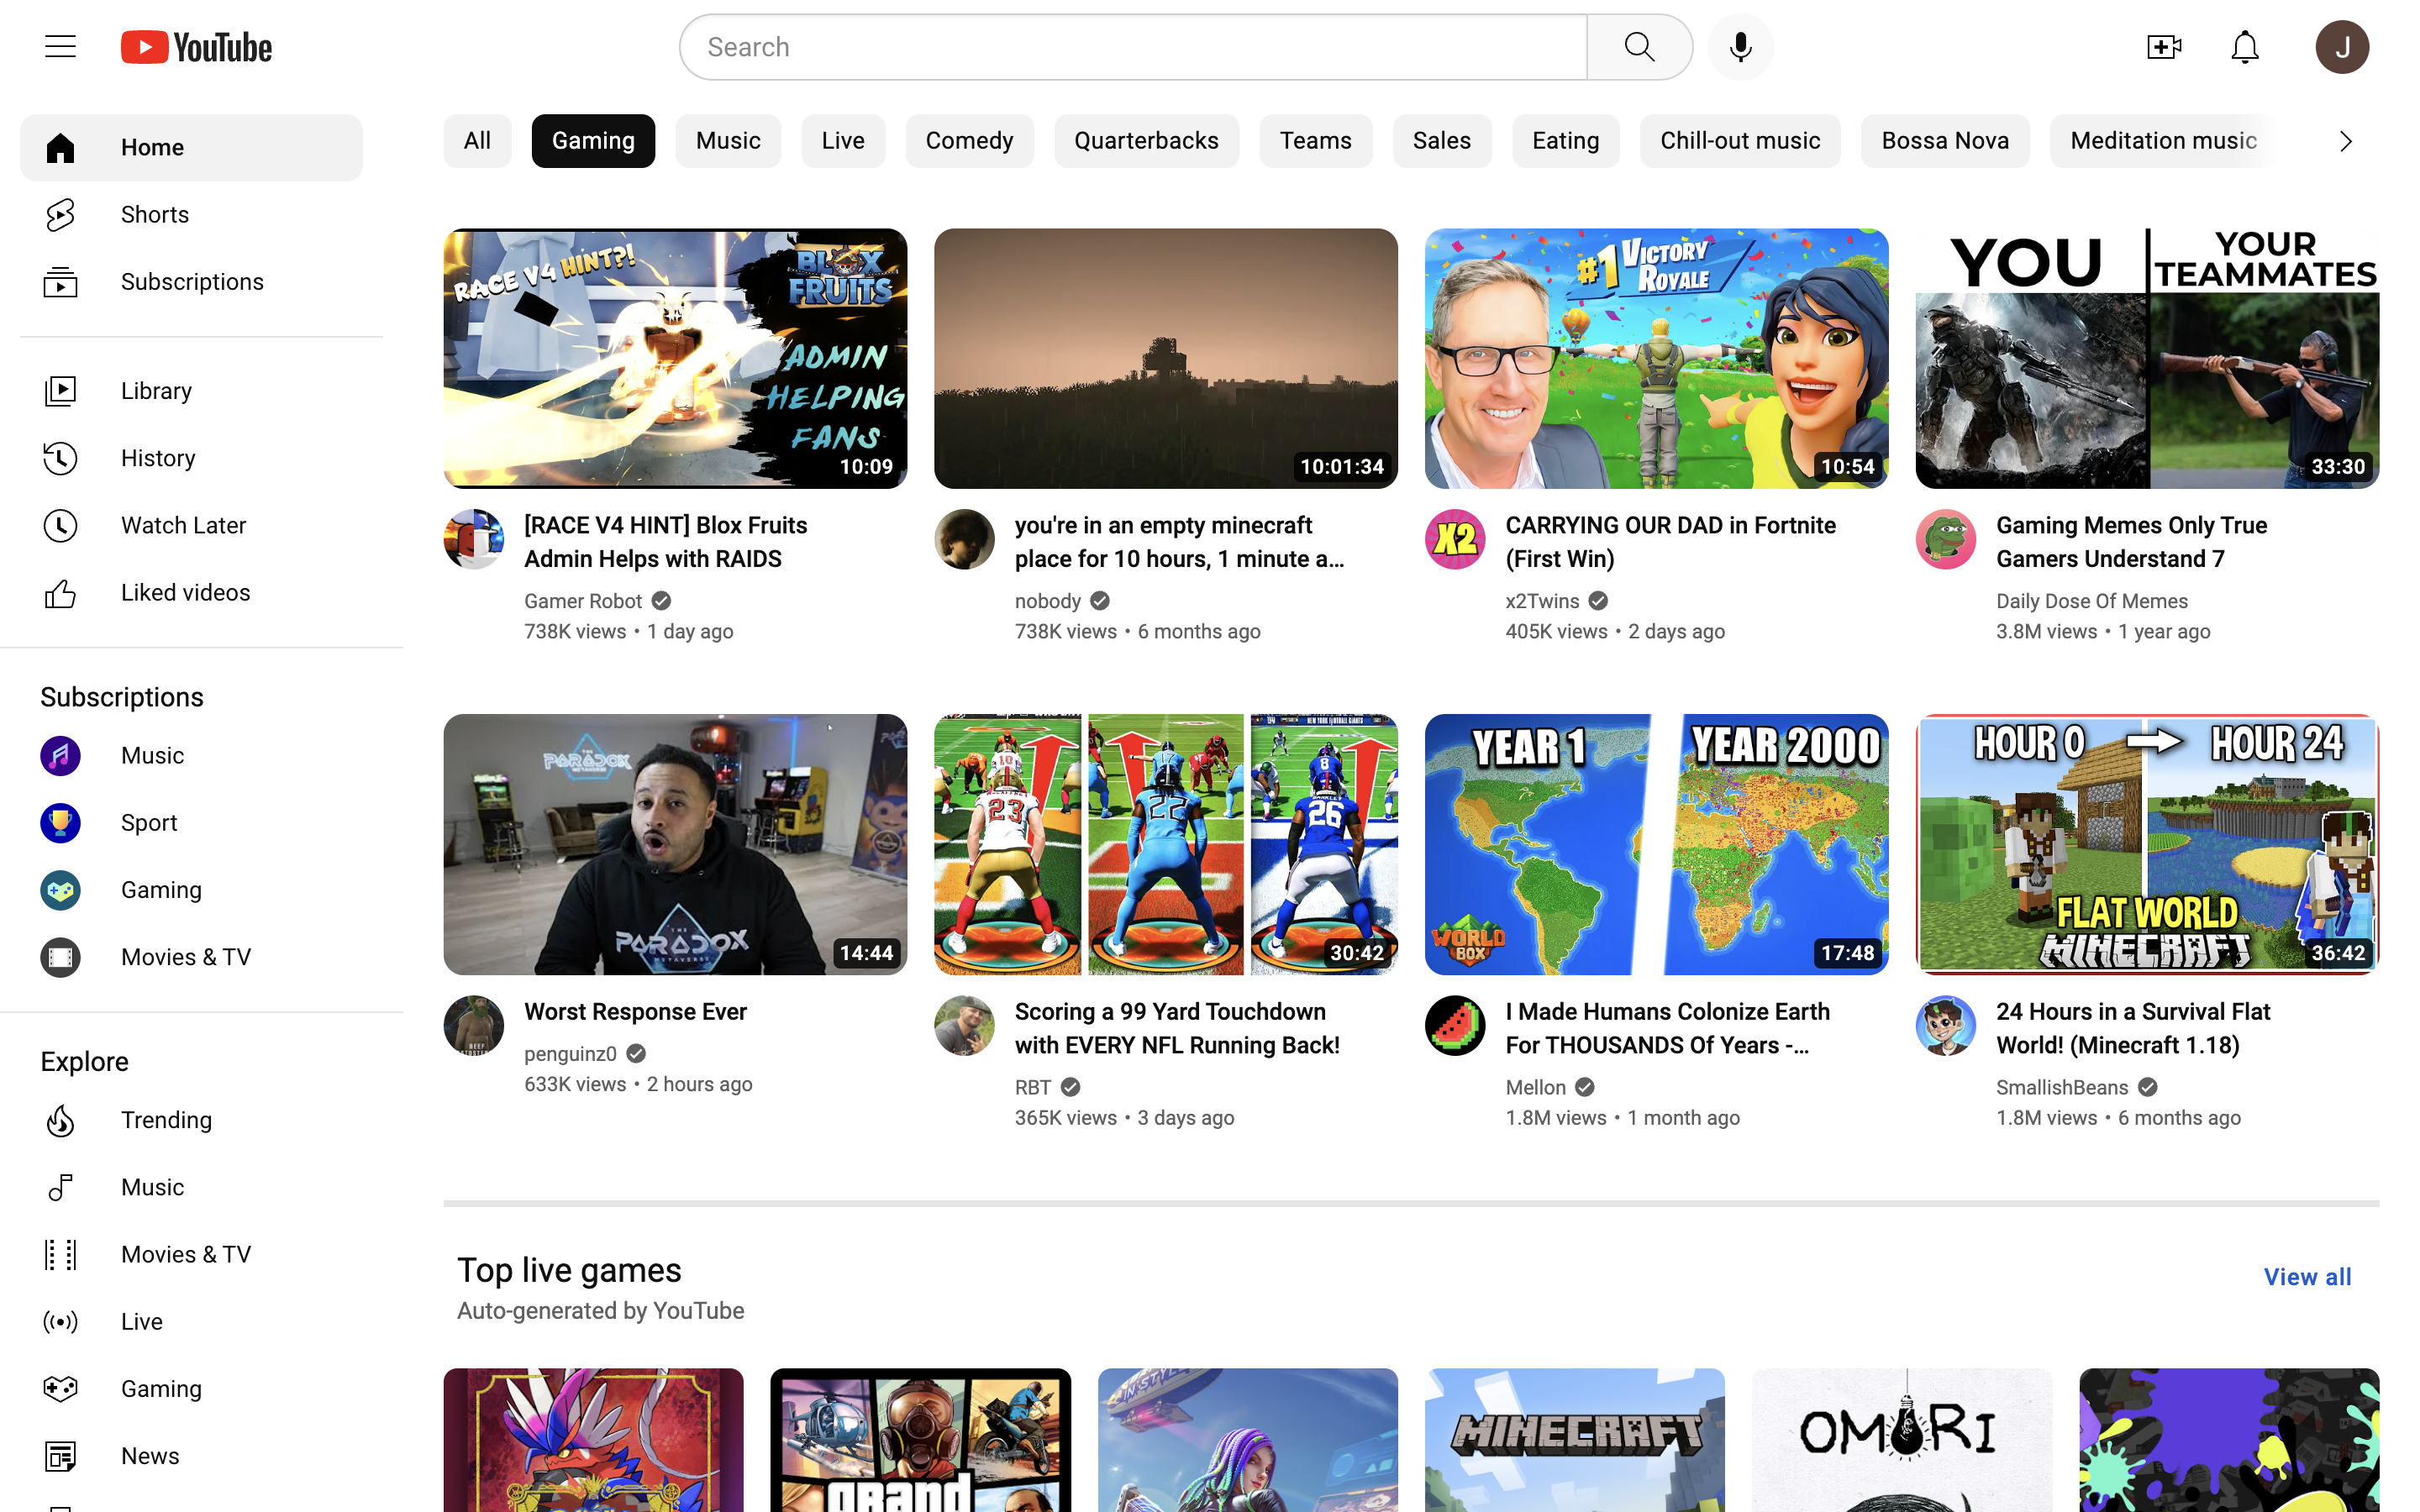Open x2Twins channel avatar

[x=1455, y=539]
